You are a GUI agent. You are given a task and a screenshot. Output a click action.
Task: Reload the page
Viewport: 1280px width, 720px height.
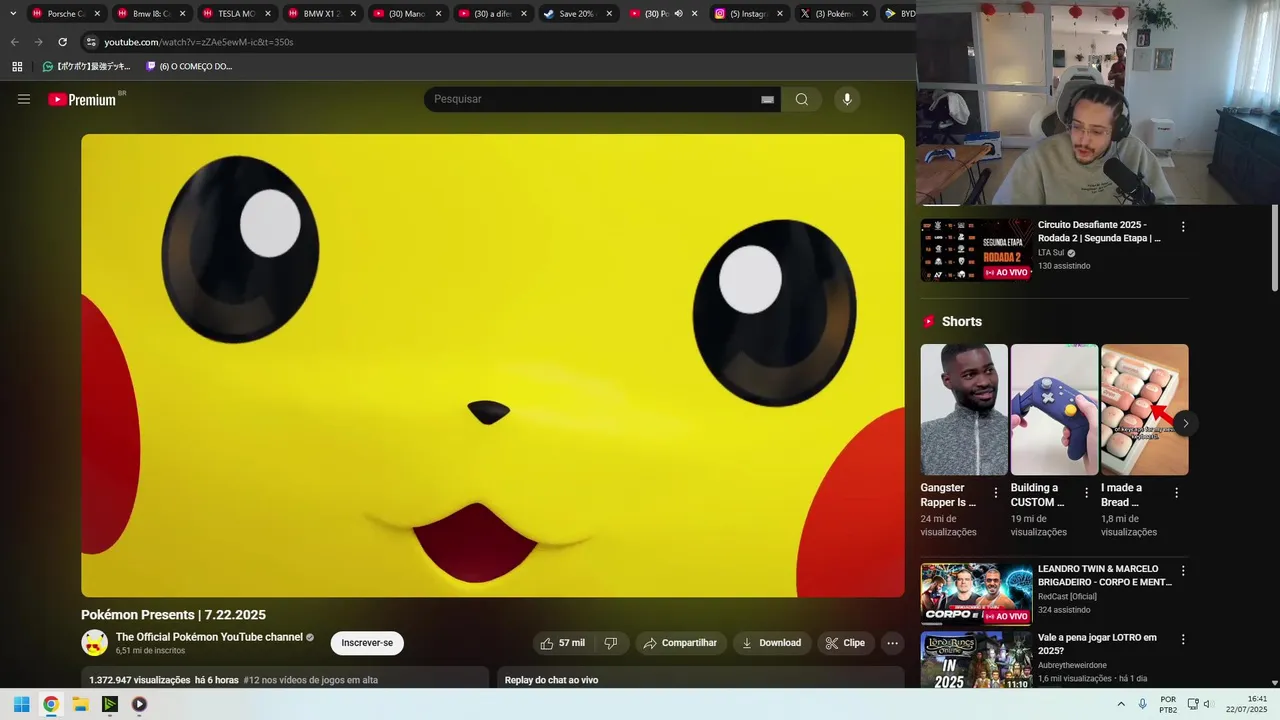(x=62, y=42)
